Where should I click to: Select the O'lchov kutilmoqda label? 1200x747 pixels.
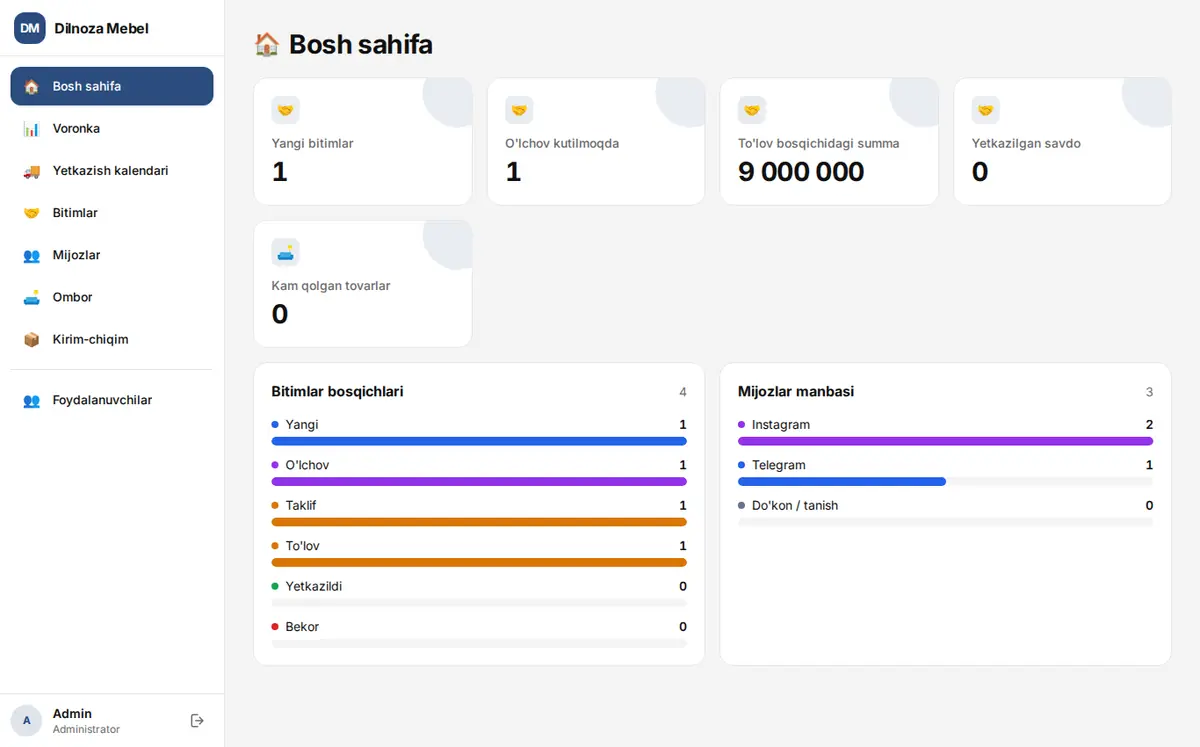click(x=562, y=143)
